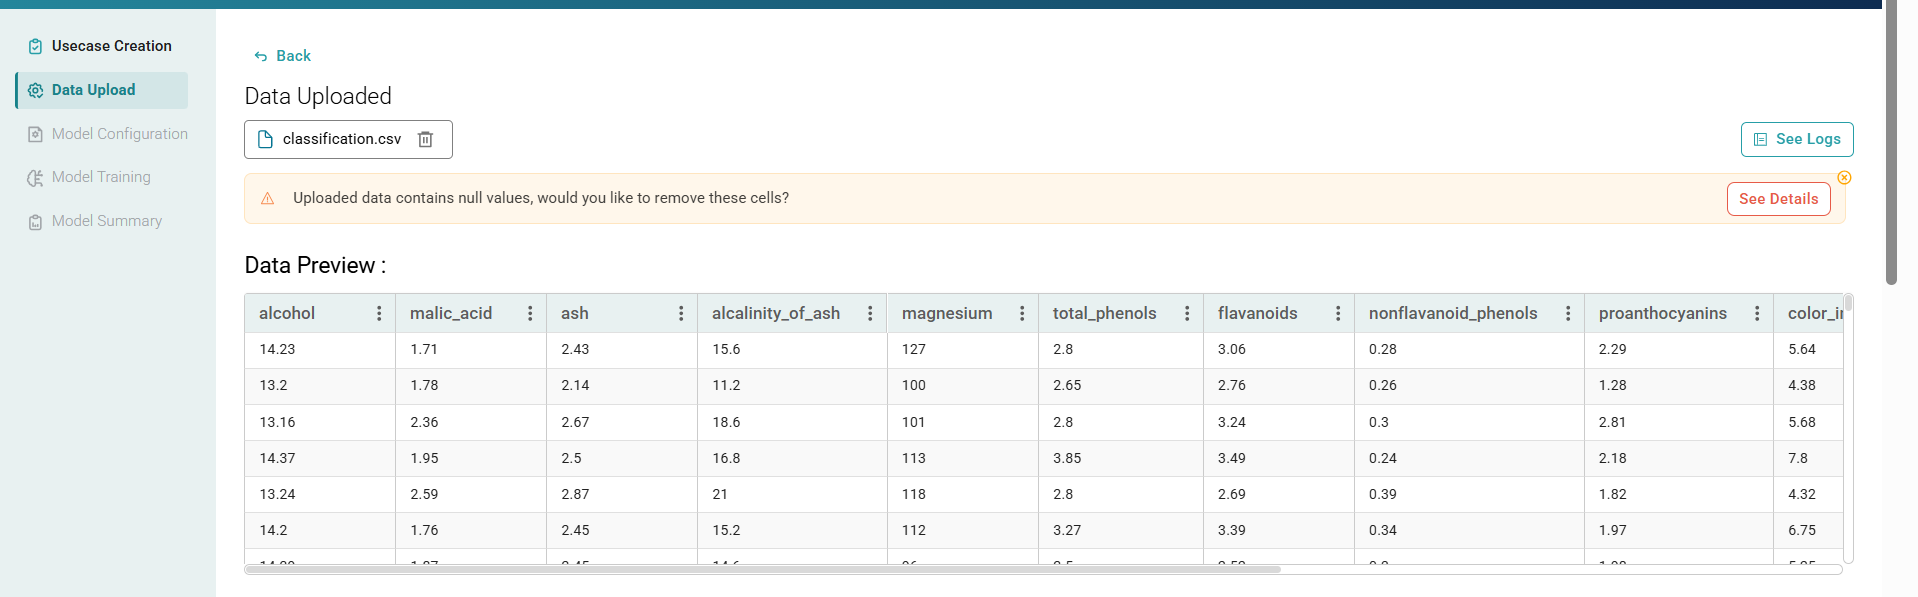1918x597 pixels.
Task: Click the Back arrow icon
Action: coord(261,57)
